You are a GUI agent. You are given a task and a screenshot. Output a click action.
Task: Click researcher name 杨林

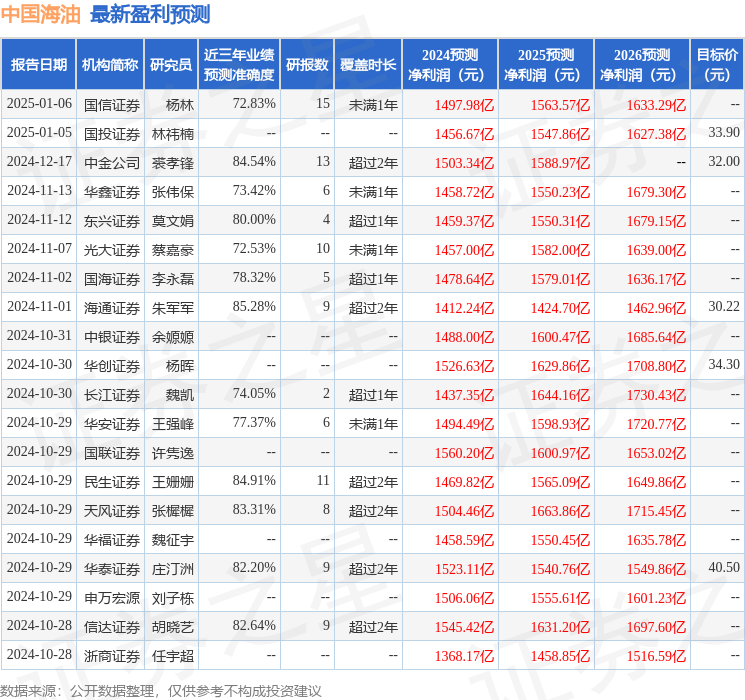(180, 105)
